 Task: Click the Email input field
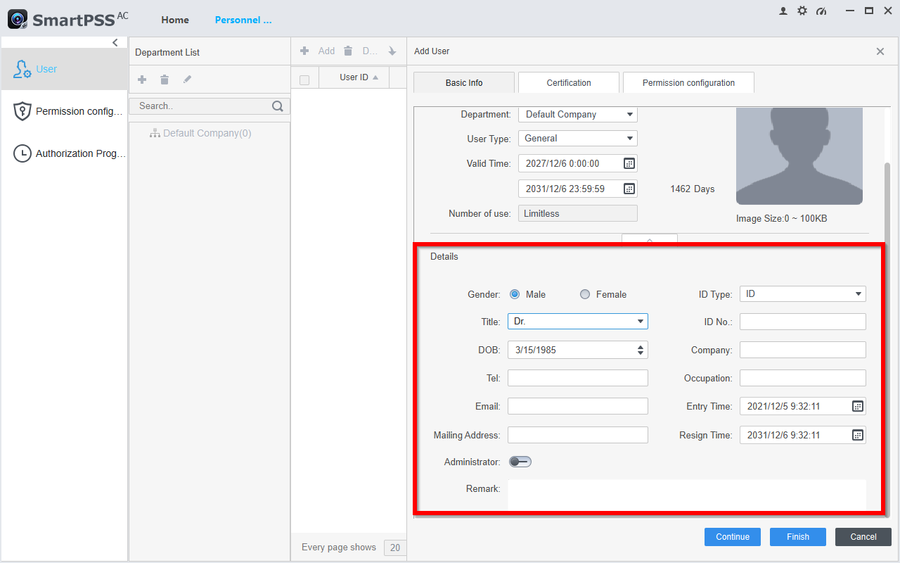tap(577, 406)
